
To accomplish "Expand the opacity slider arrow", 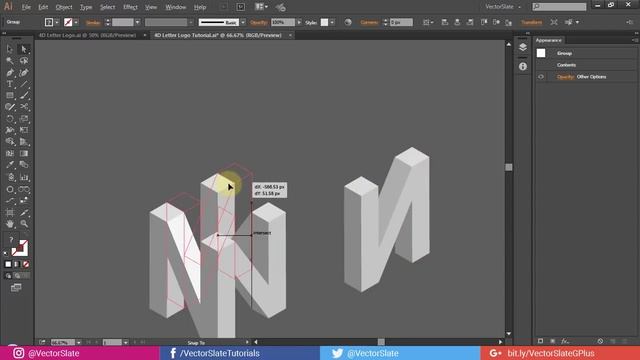I will (x=299, y=22).
